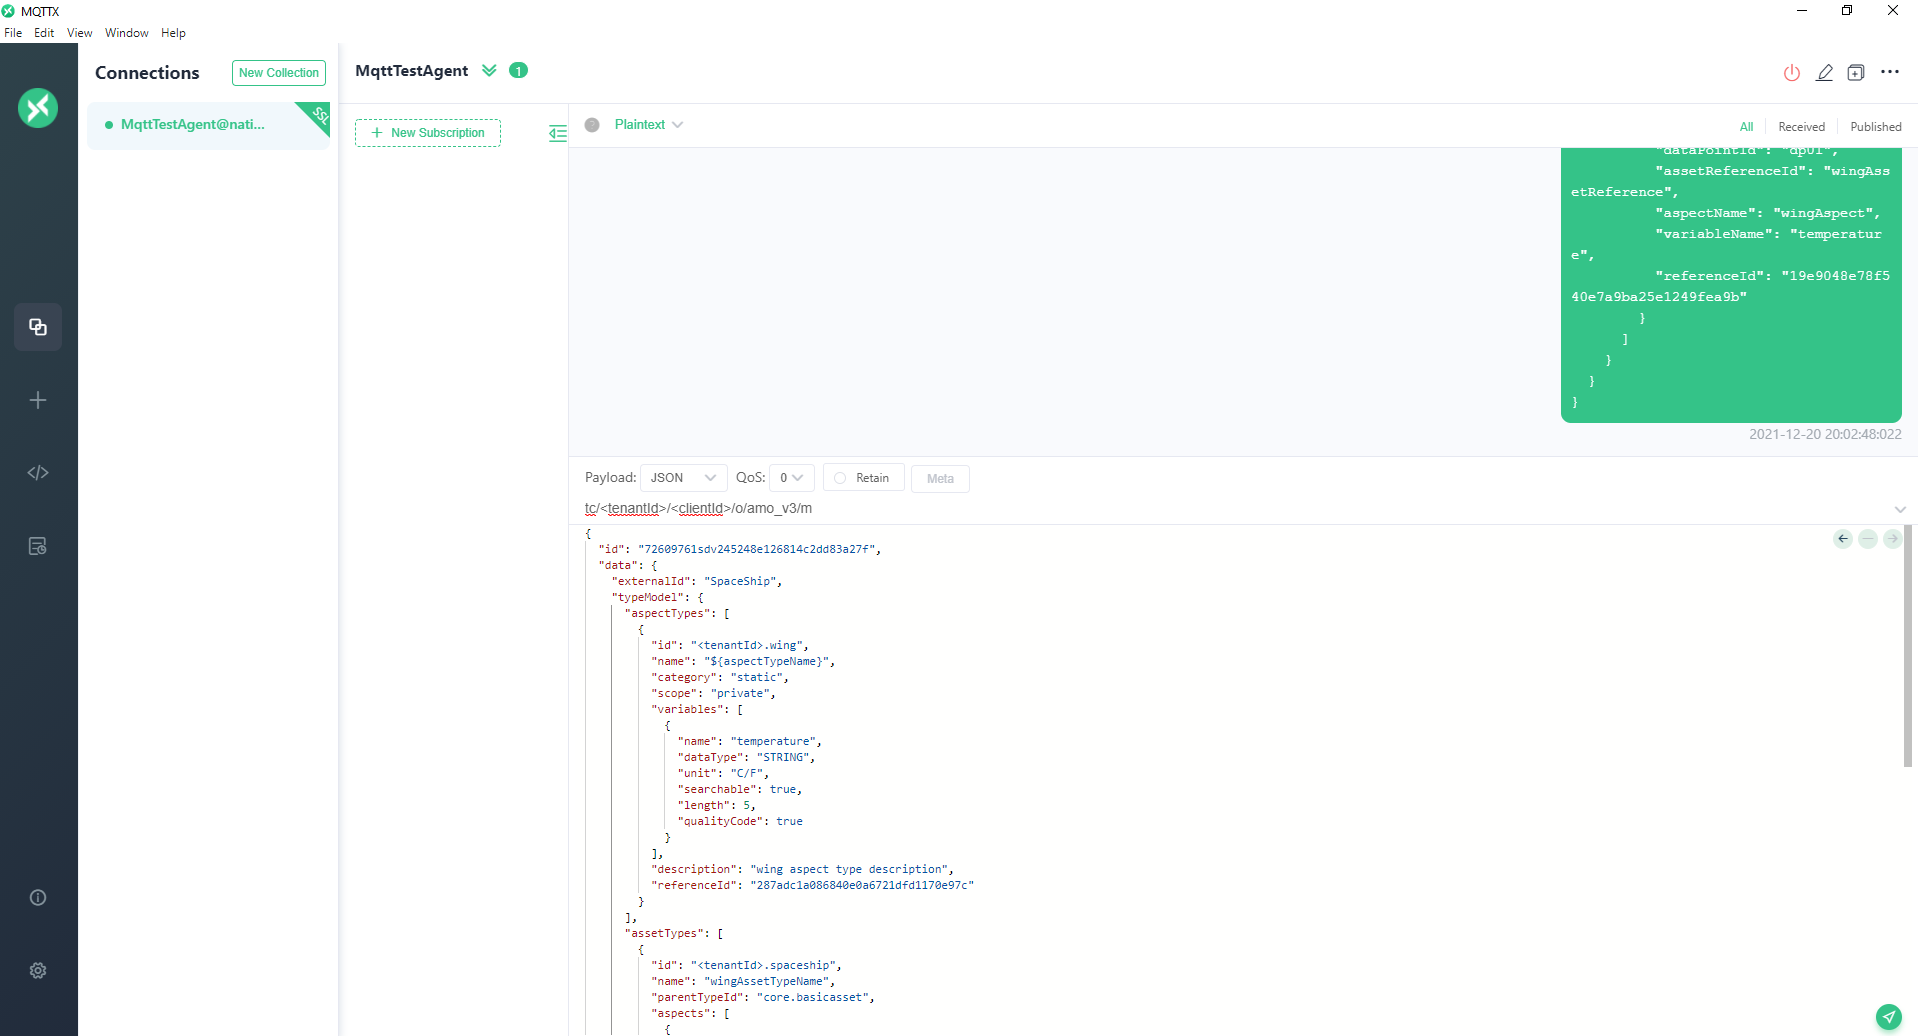Expand connection details with the double chevron
1918x1036 pixels.
click(489, 70)
